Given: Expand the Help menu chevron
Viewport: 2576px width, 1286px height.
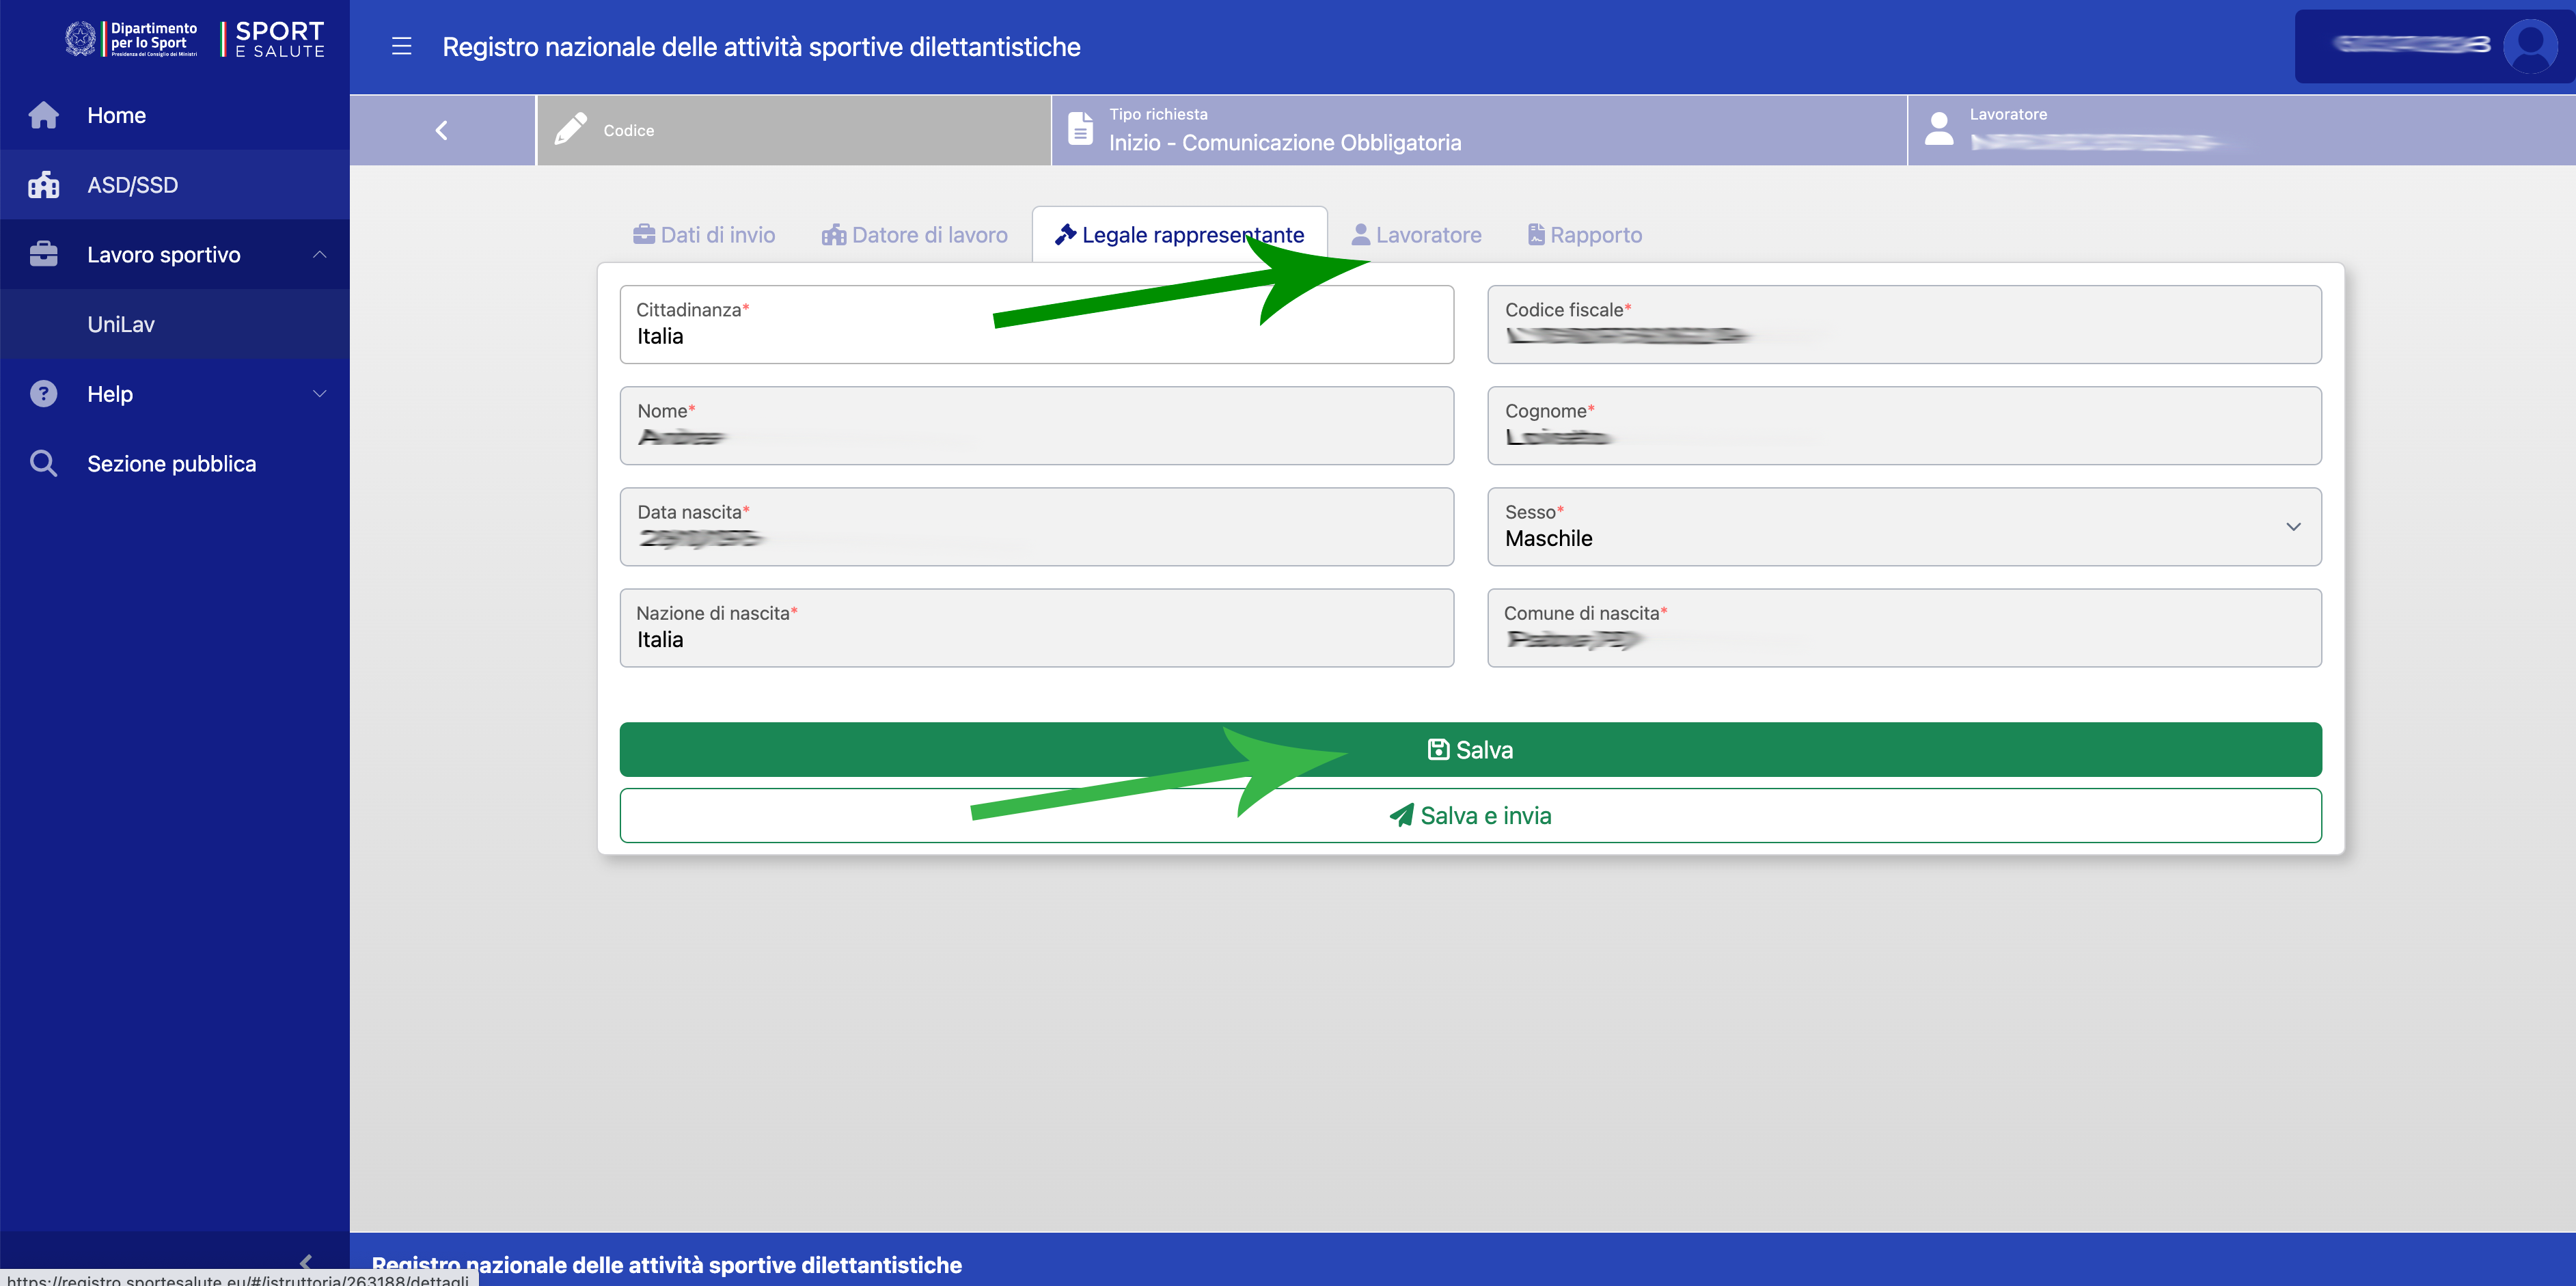Looking at the screenshot, I should click(320, 394).
